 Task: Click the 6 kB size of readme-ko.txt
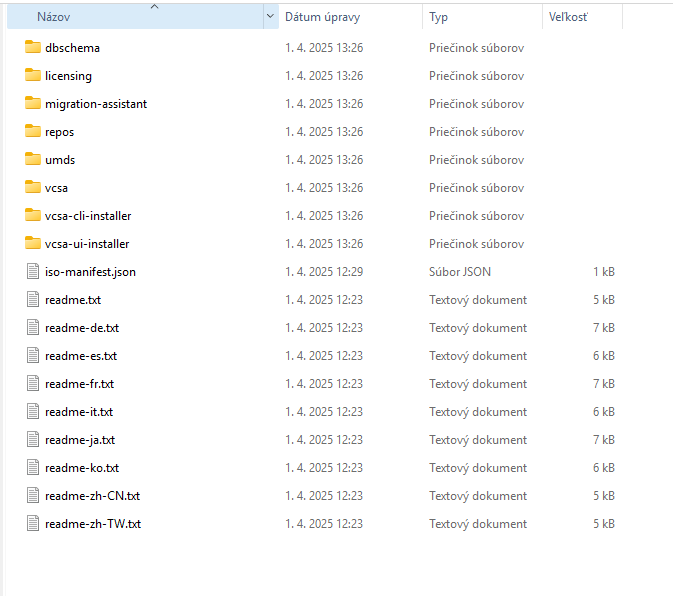[604, 468]
